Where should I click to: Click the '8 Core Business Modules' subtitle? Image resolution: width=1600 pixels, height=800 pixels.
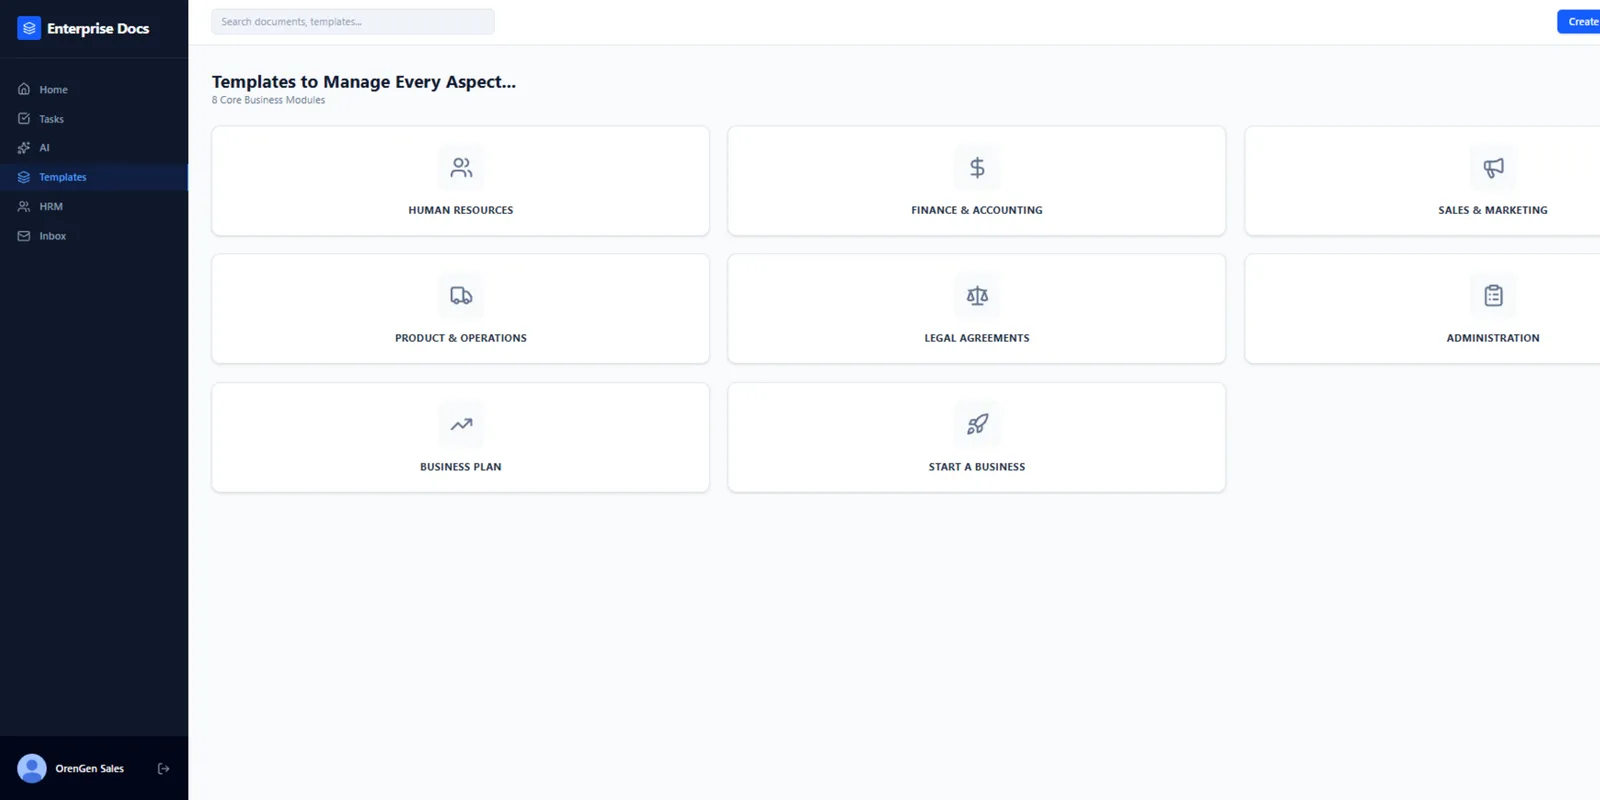pyautogui.click(x=268, y=100)
